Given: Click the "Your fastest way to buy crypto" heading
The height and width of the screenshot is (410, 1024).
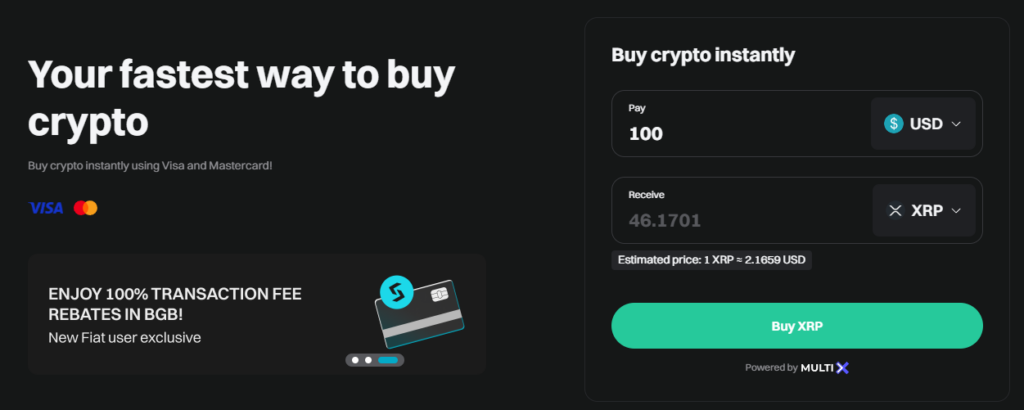Looking at the screenshot, I should tap(241, 97).
